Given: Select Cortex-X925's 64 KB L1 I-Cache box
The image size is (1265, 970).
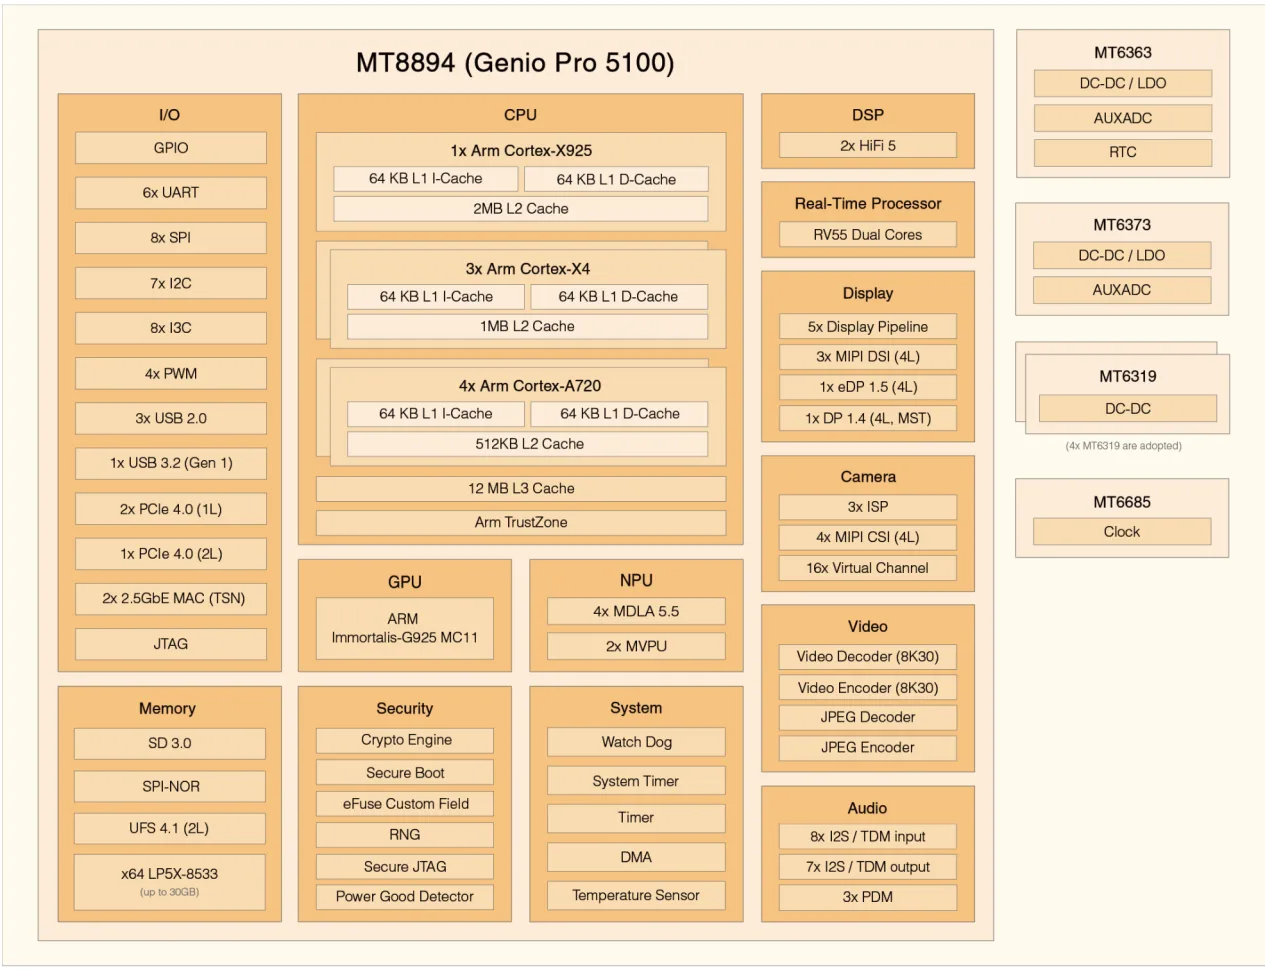Looking at the screenshot, I should click(x=426, y=178).
